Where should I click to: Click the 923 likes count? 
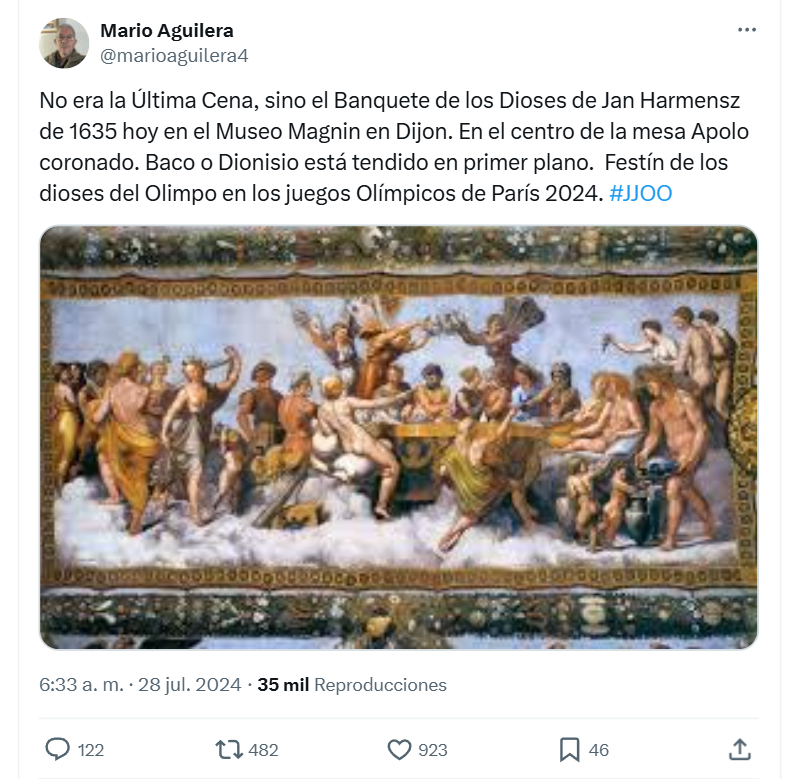(433, 750)
